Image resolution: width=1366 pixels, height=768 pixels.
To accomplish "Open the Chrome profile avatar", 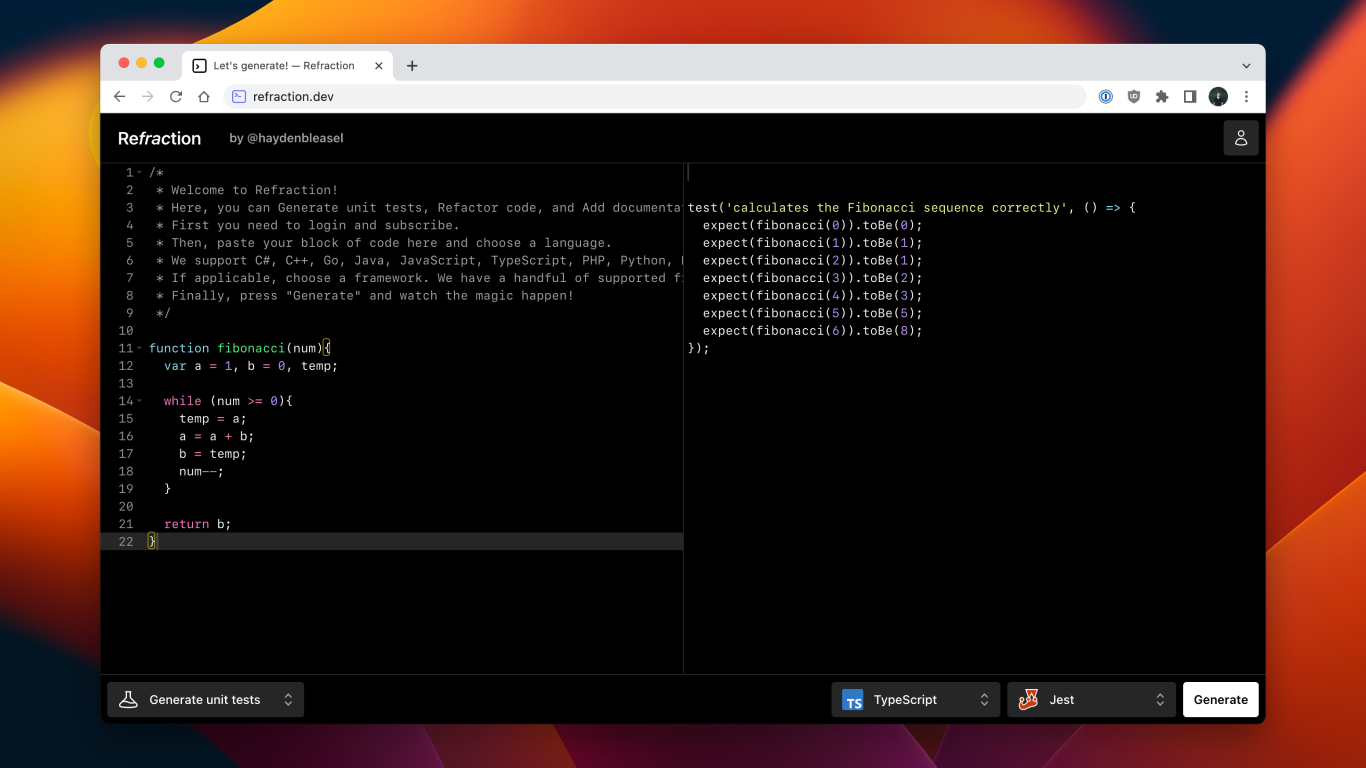I will pyautogui.click(x=1218, y=97).
